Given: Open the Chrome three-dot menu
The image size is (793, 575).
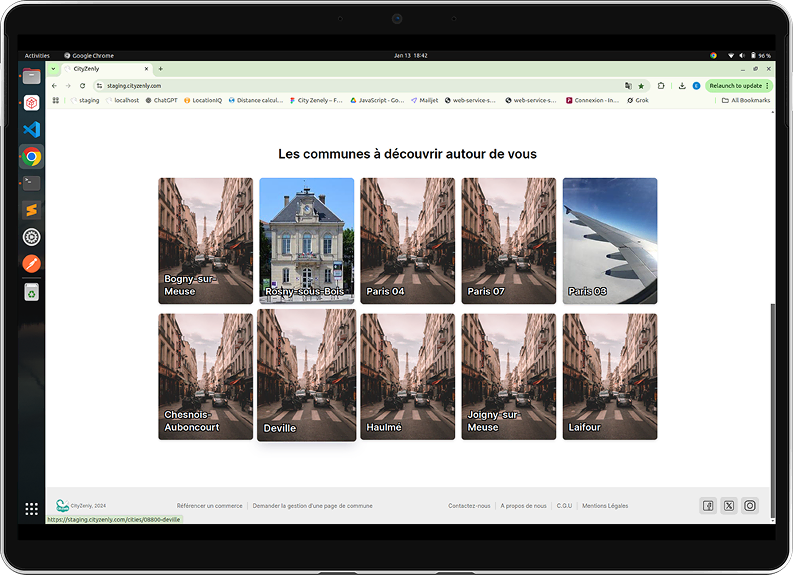Looking at the screenshot, I should [x=767, y=86].
